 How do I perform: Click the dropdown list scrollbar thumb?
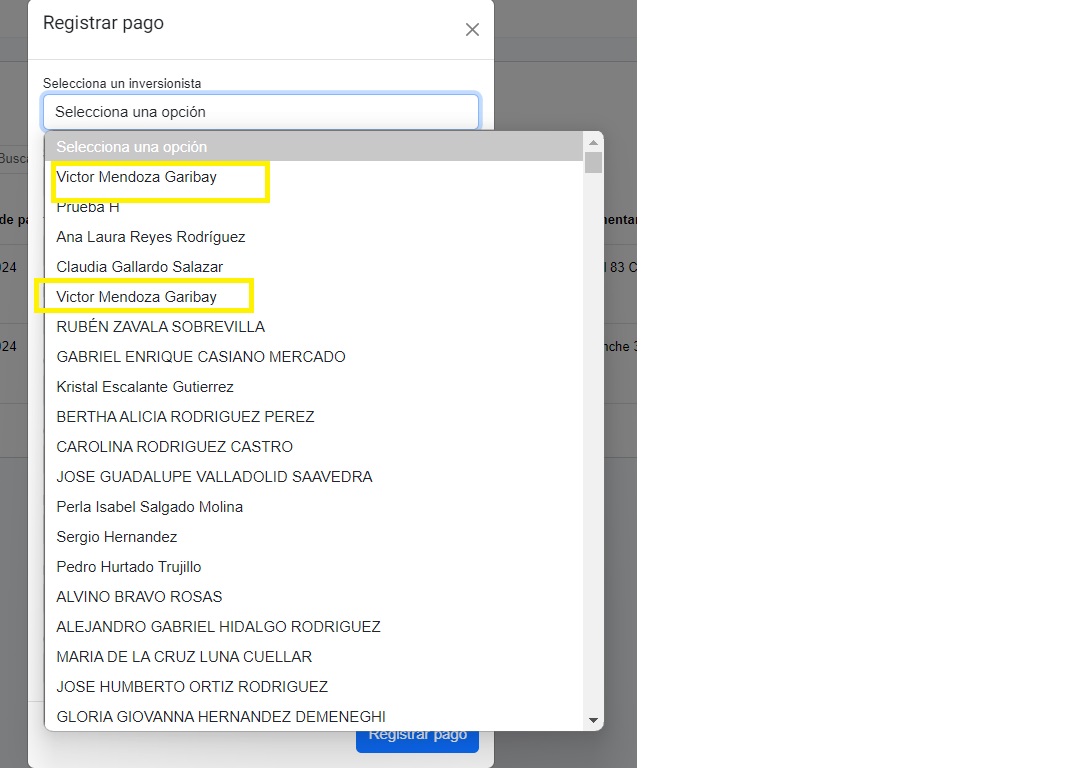[593, 163]
